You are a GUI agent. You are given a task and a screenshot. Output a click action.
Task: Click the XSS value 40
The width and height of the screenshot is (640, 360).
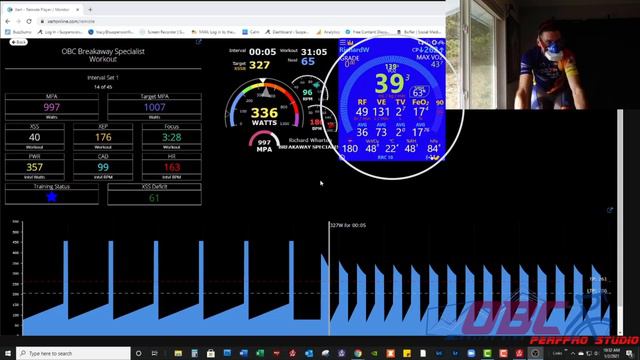(35, 137)
